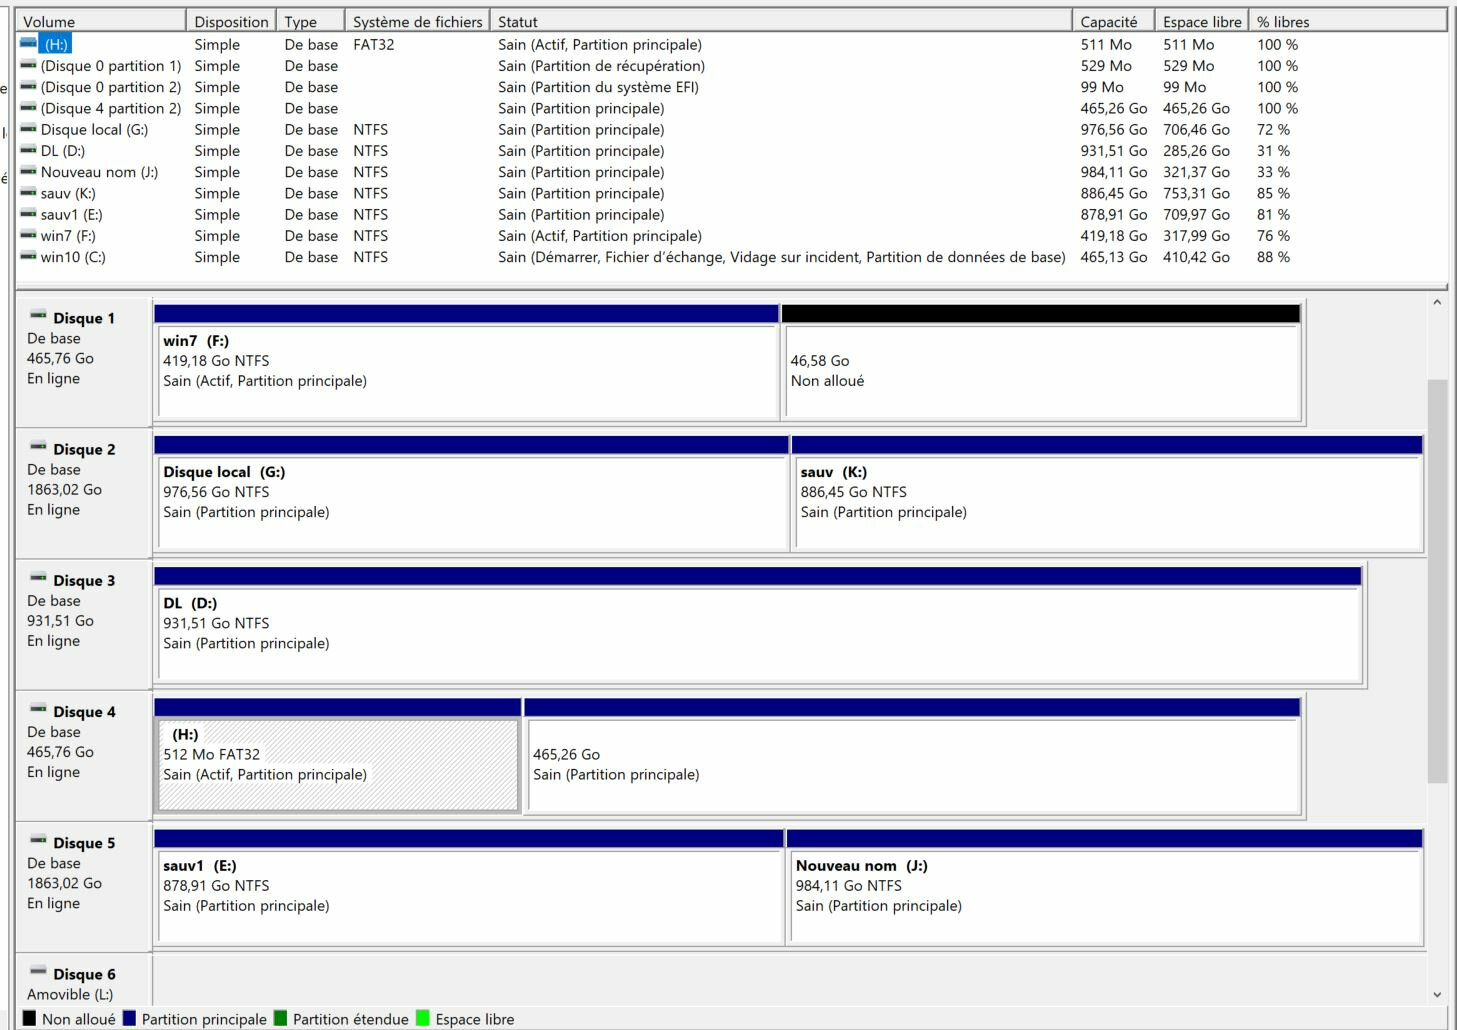Screen dimensions: 1457x1030
Task: Click the drive icon beside sauv (K:) in list
Action: tap(28, 193)
